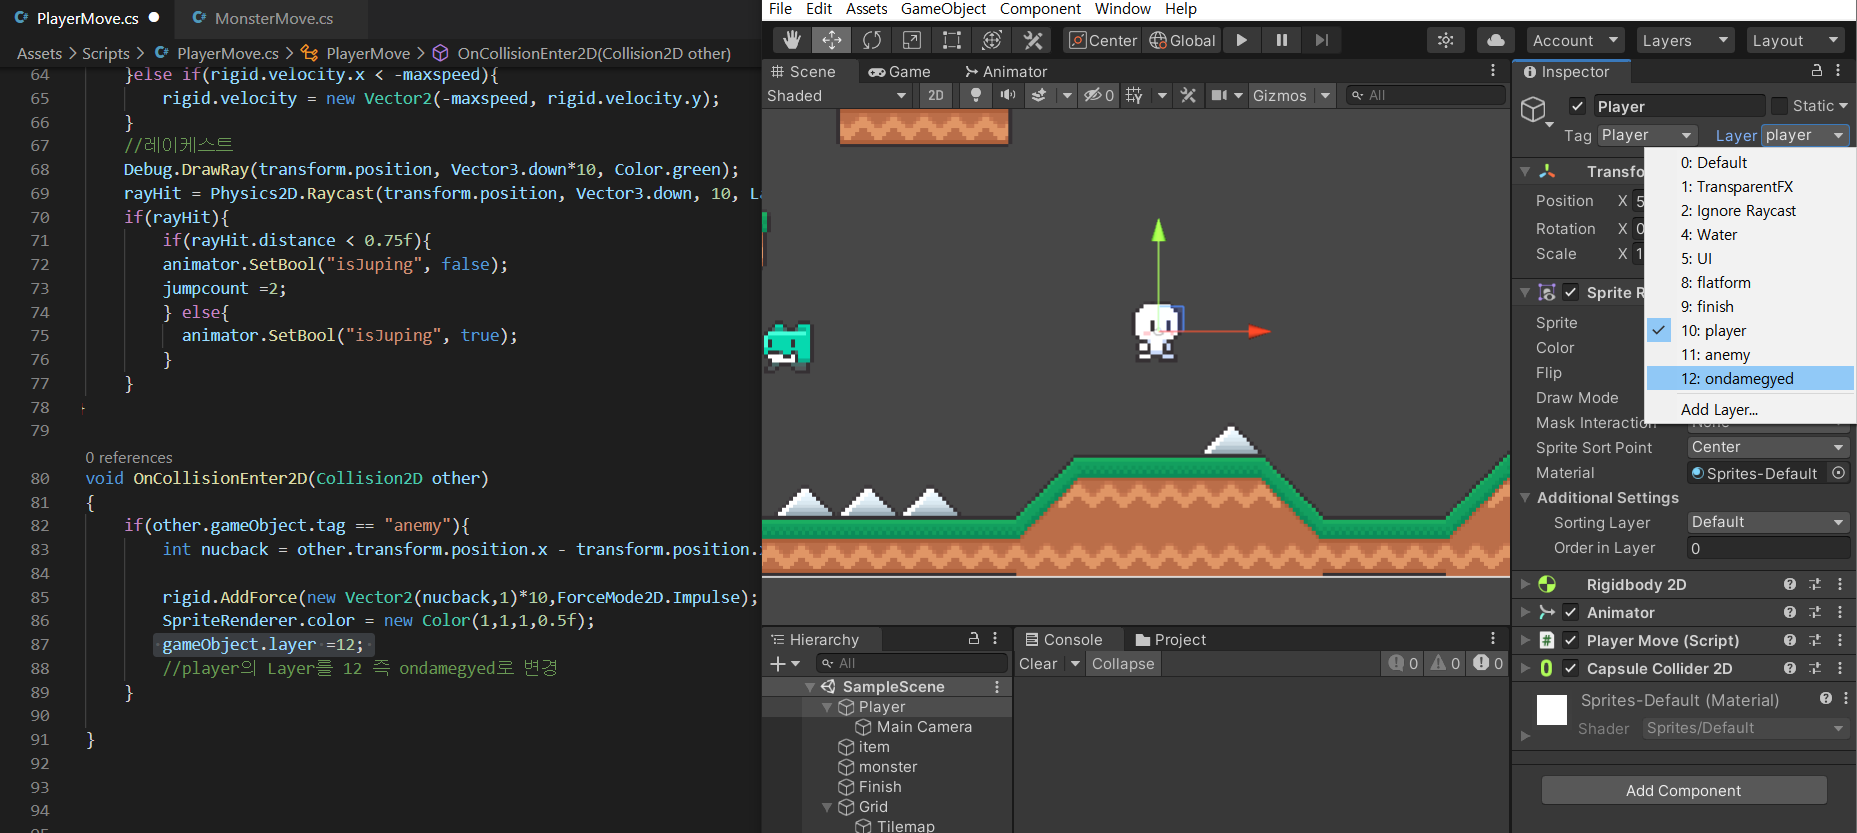This screenshot has width=1857, height=833.
Task: Open the Sorting Layer dropdown
Action: (1768, 522)
